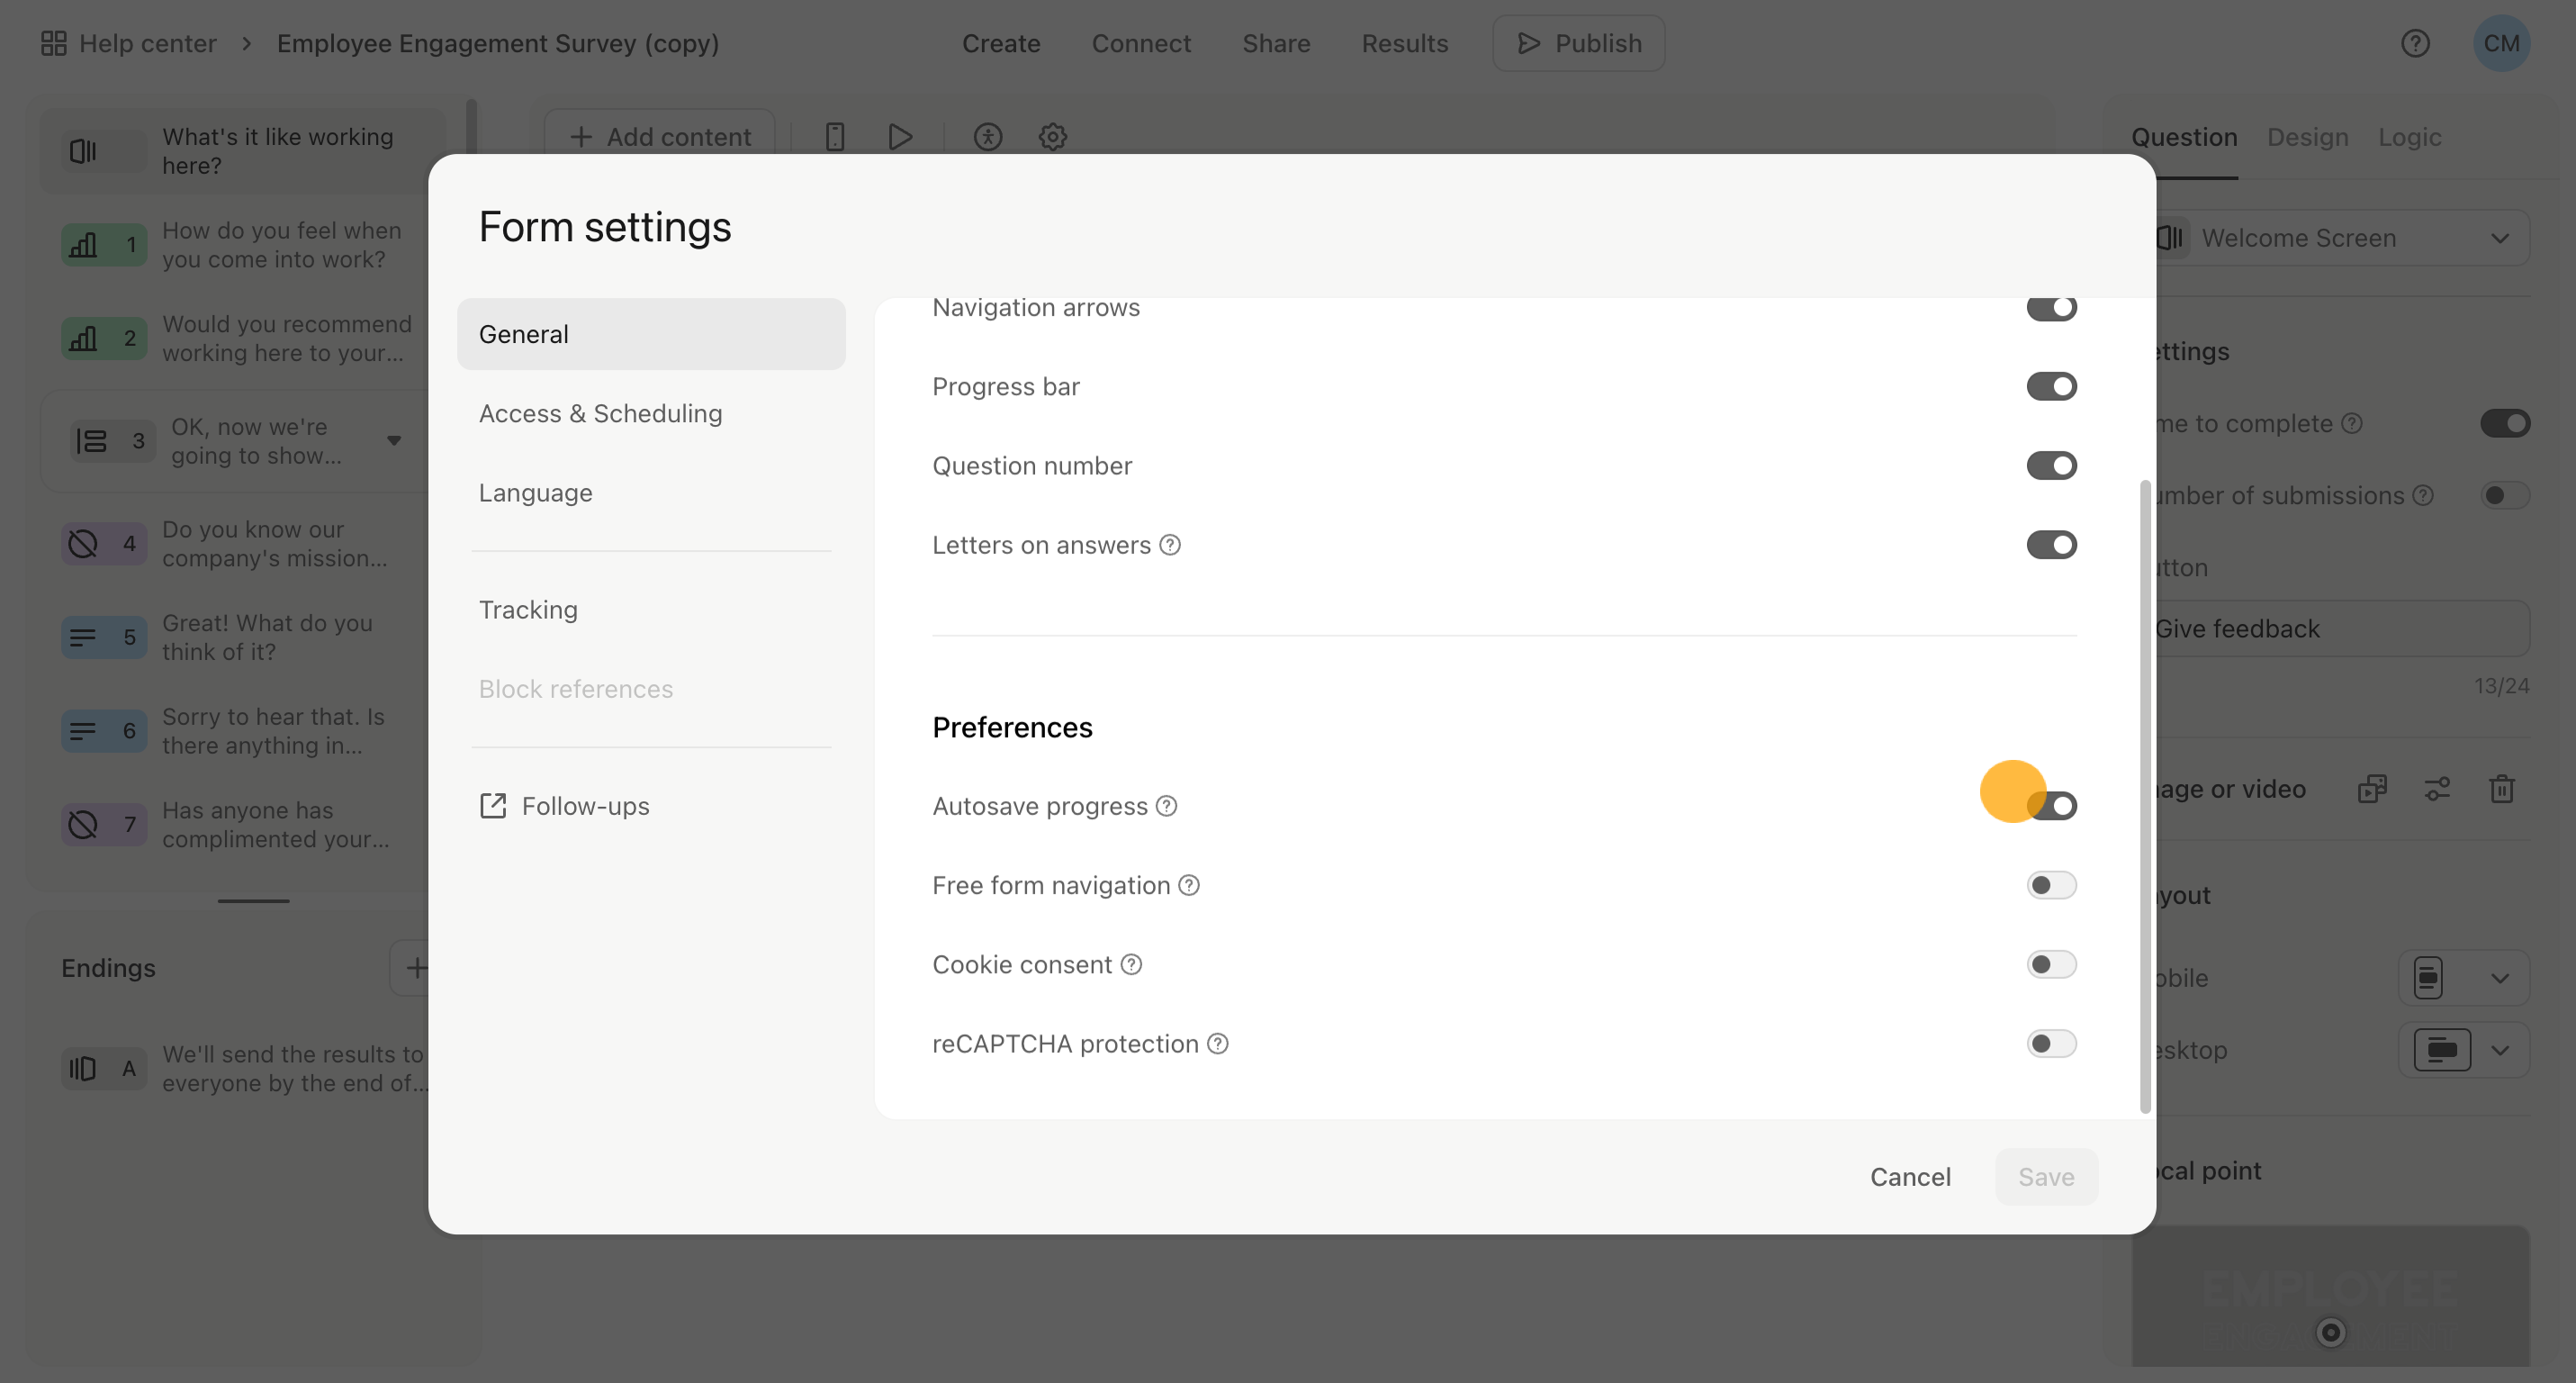Toggle Letters on answers switch
2576x1383 pixels.
(2051, 545)
